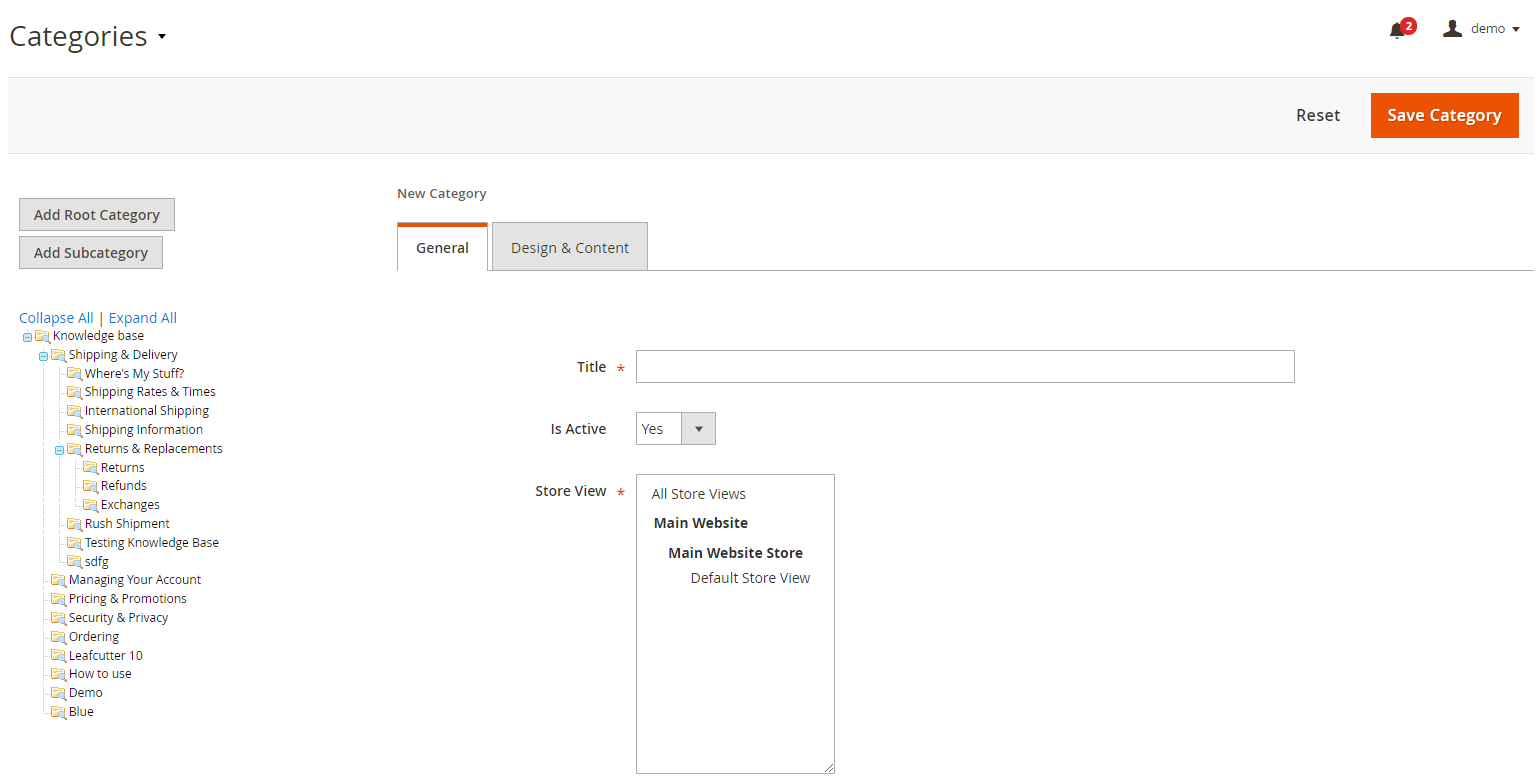Click the Ordering folder icon
Screen dimensions: 1538x784
point(59,637)
